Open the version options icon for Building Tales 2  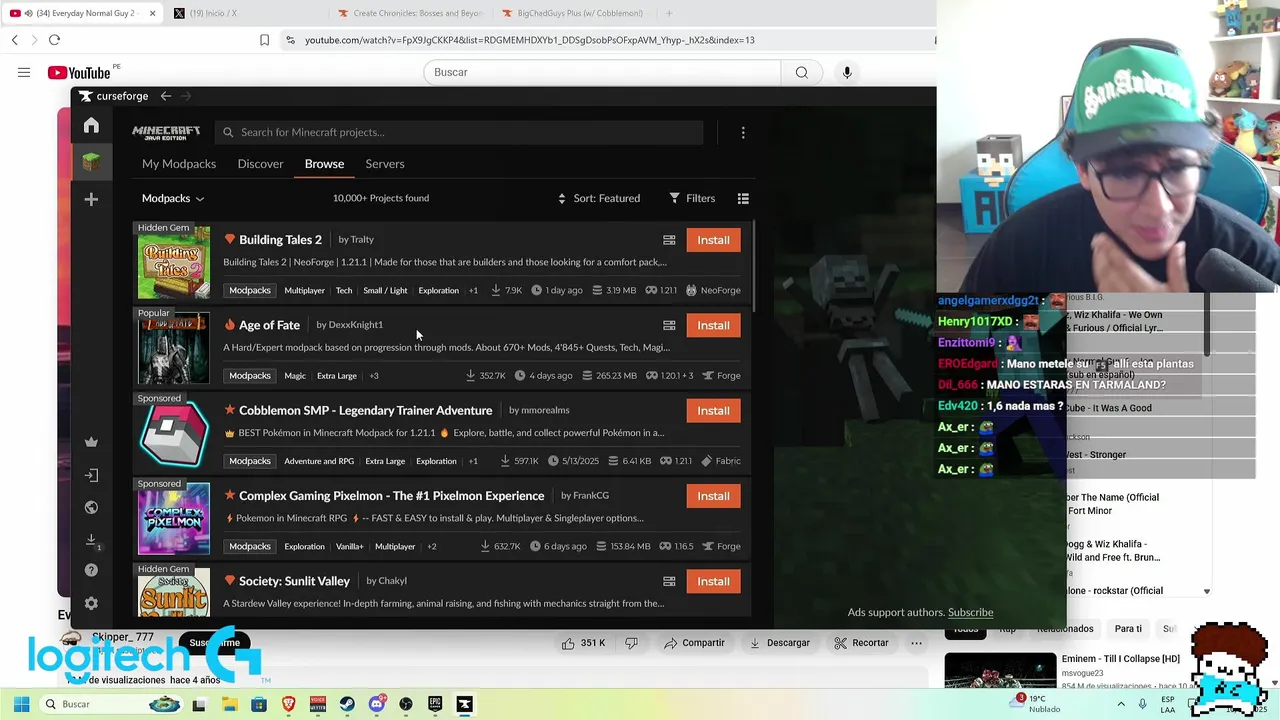point(669,240)
